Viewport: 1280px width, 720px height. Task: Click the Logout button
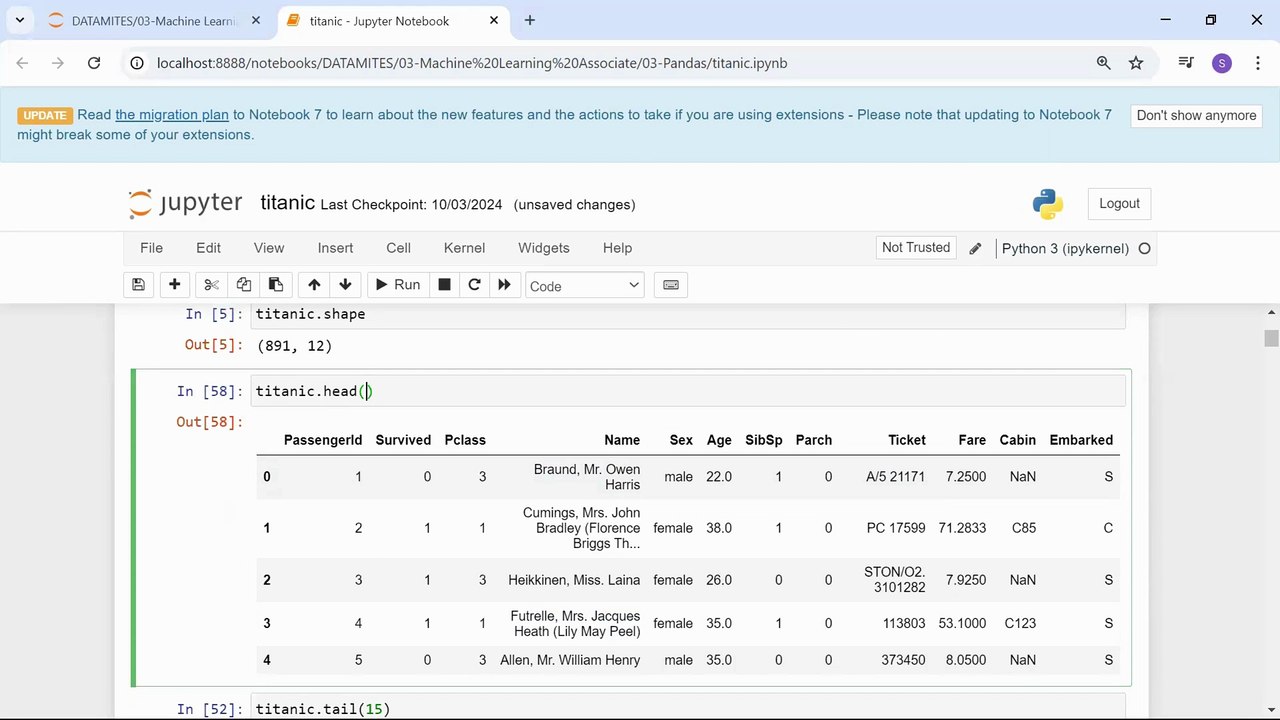[x=1119, y=203]
